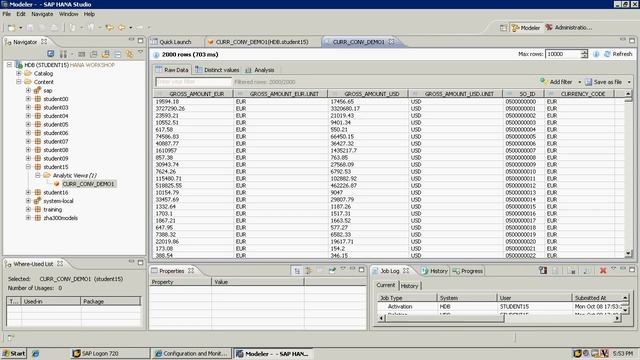Click the grey rectangle icon in Navigator toolbar
Image resolution: width=640 pixels, height=360 pixels.
(x=82, y=54)
